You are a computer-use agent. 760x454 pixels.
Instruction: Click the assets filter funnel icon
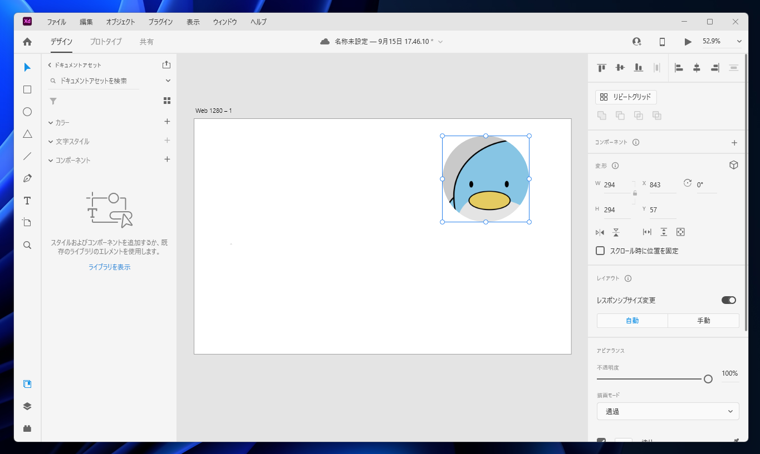53,101
